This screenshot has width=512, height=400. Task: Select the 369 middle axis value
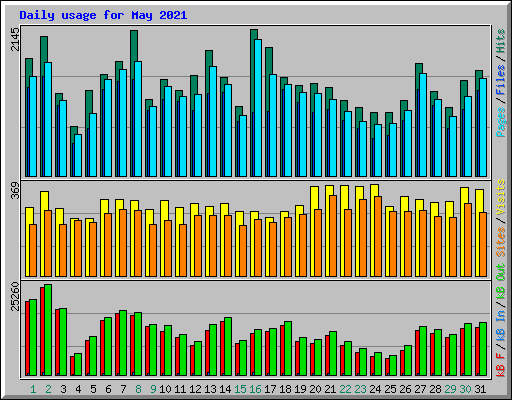coord(15,190)
